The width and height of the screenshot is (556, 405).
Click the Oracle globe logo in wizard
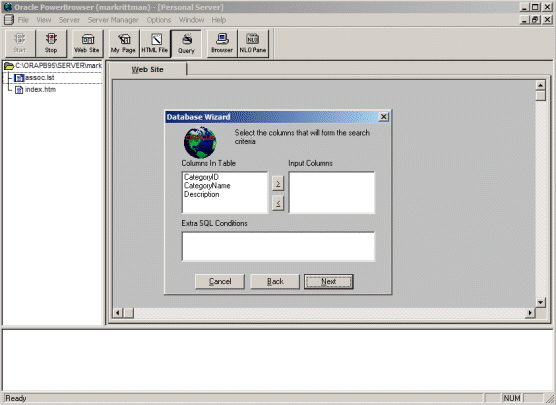click(x=200, y=142)
